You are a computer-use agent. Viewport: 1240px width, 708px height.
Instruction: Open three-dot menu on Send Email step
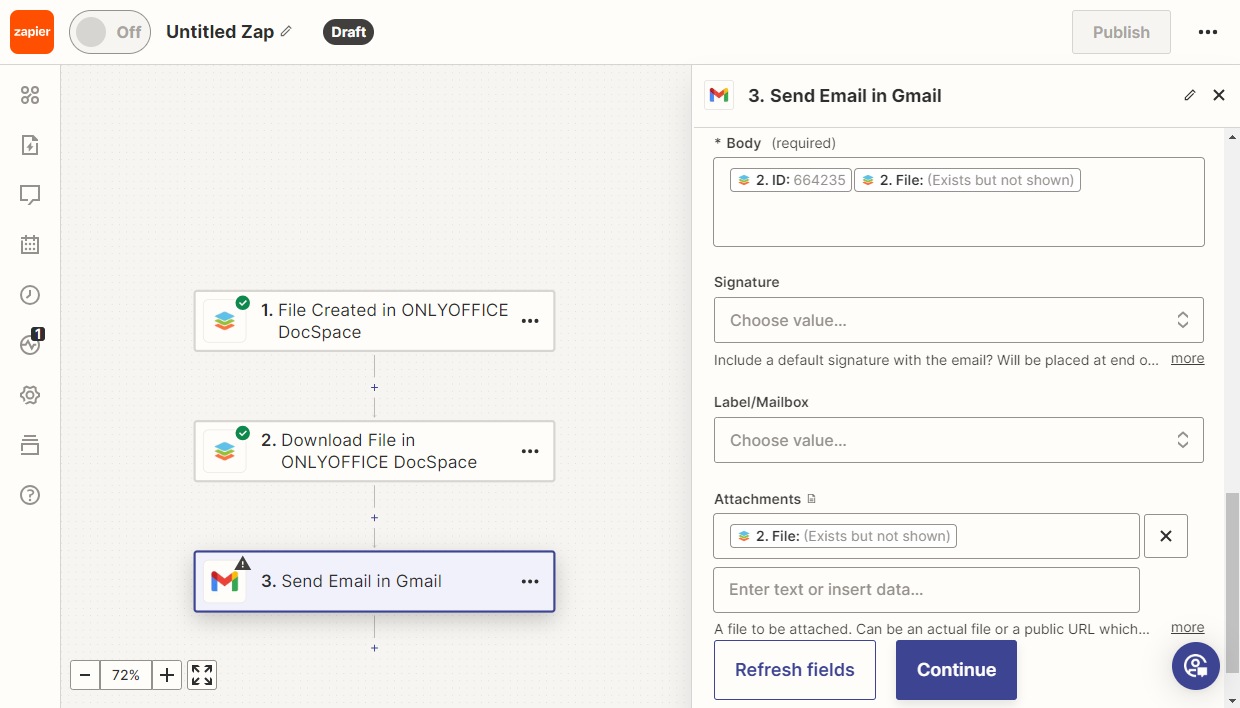click(530, 582)
